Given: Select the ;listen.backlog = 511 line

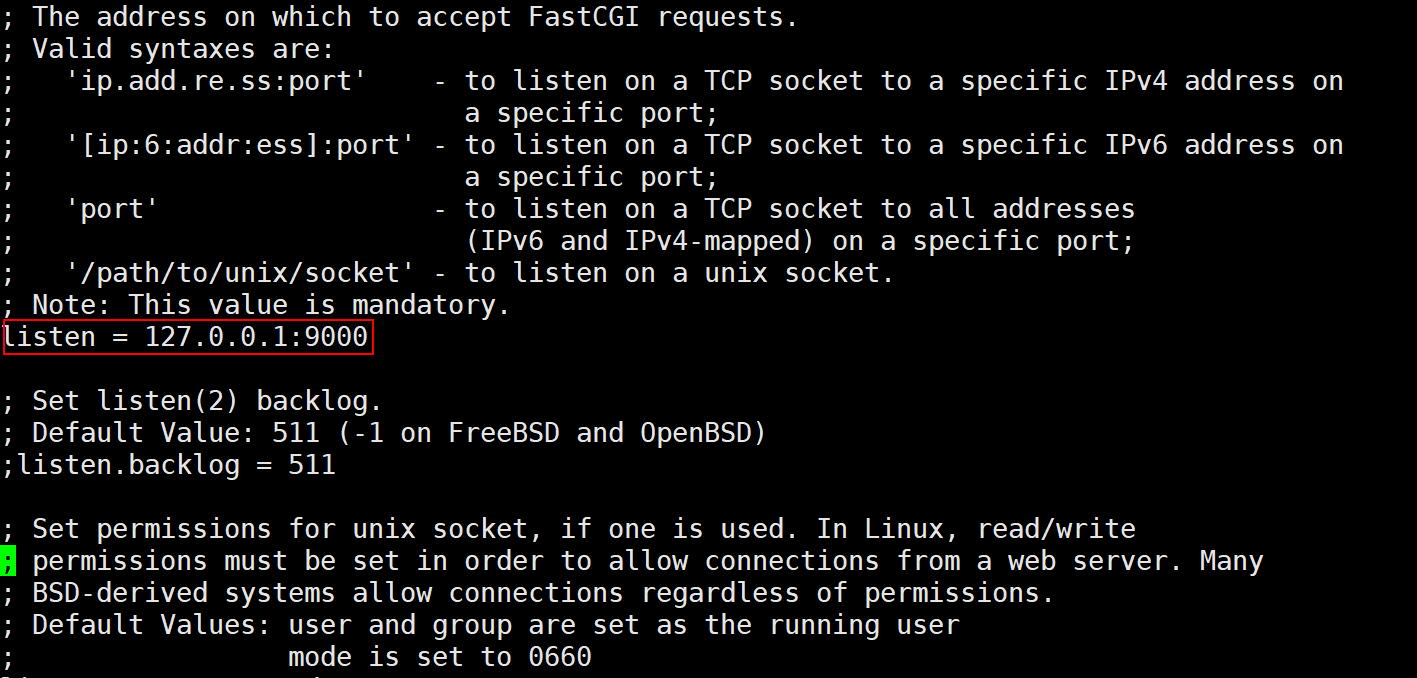Looking at the screenshot, I should click(x=170, y=465).
